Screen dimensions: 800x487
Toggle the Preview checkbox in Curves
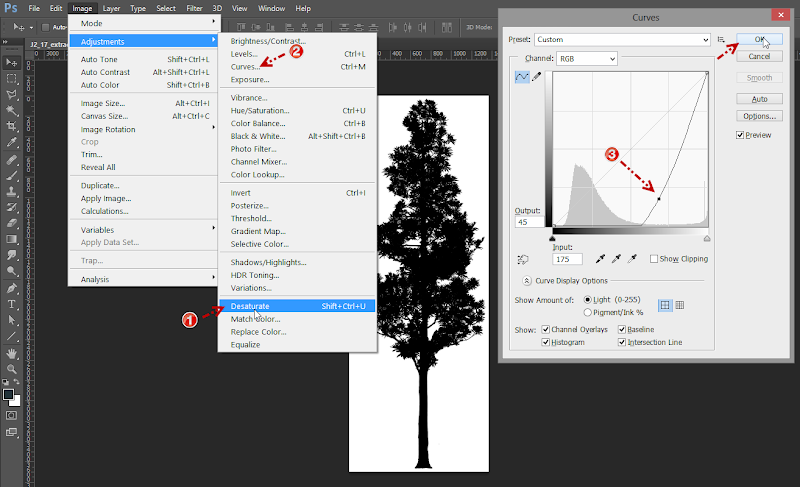point(740,135)
